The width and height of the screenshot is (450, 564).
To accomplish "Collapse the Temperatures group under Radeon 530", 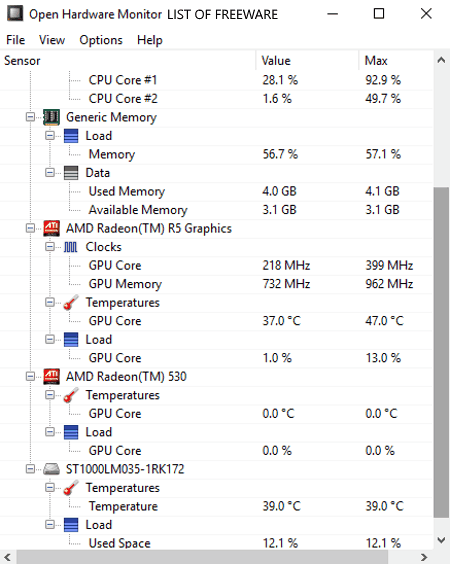I will 50,395.
